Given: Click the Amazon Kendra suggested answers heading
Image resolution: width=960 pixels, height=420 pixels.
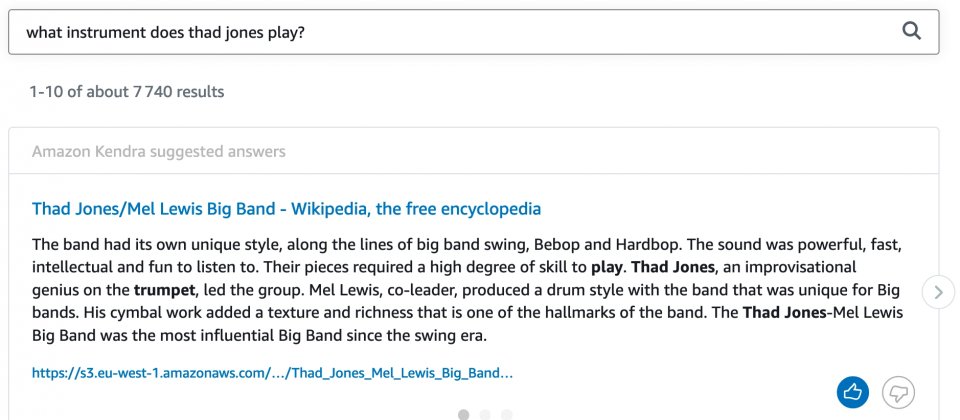Looking at the screenshot, I should [159, 151].
